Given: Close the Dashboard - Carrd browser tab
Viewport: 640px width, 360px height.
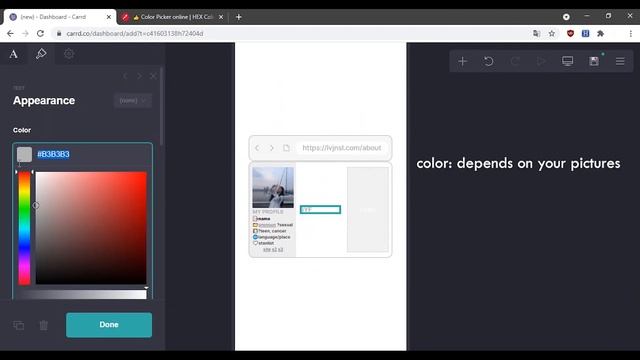Looking at the screenshot, I should tap(109, 17).
